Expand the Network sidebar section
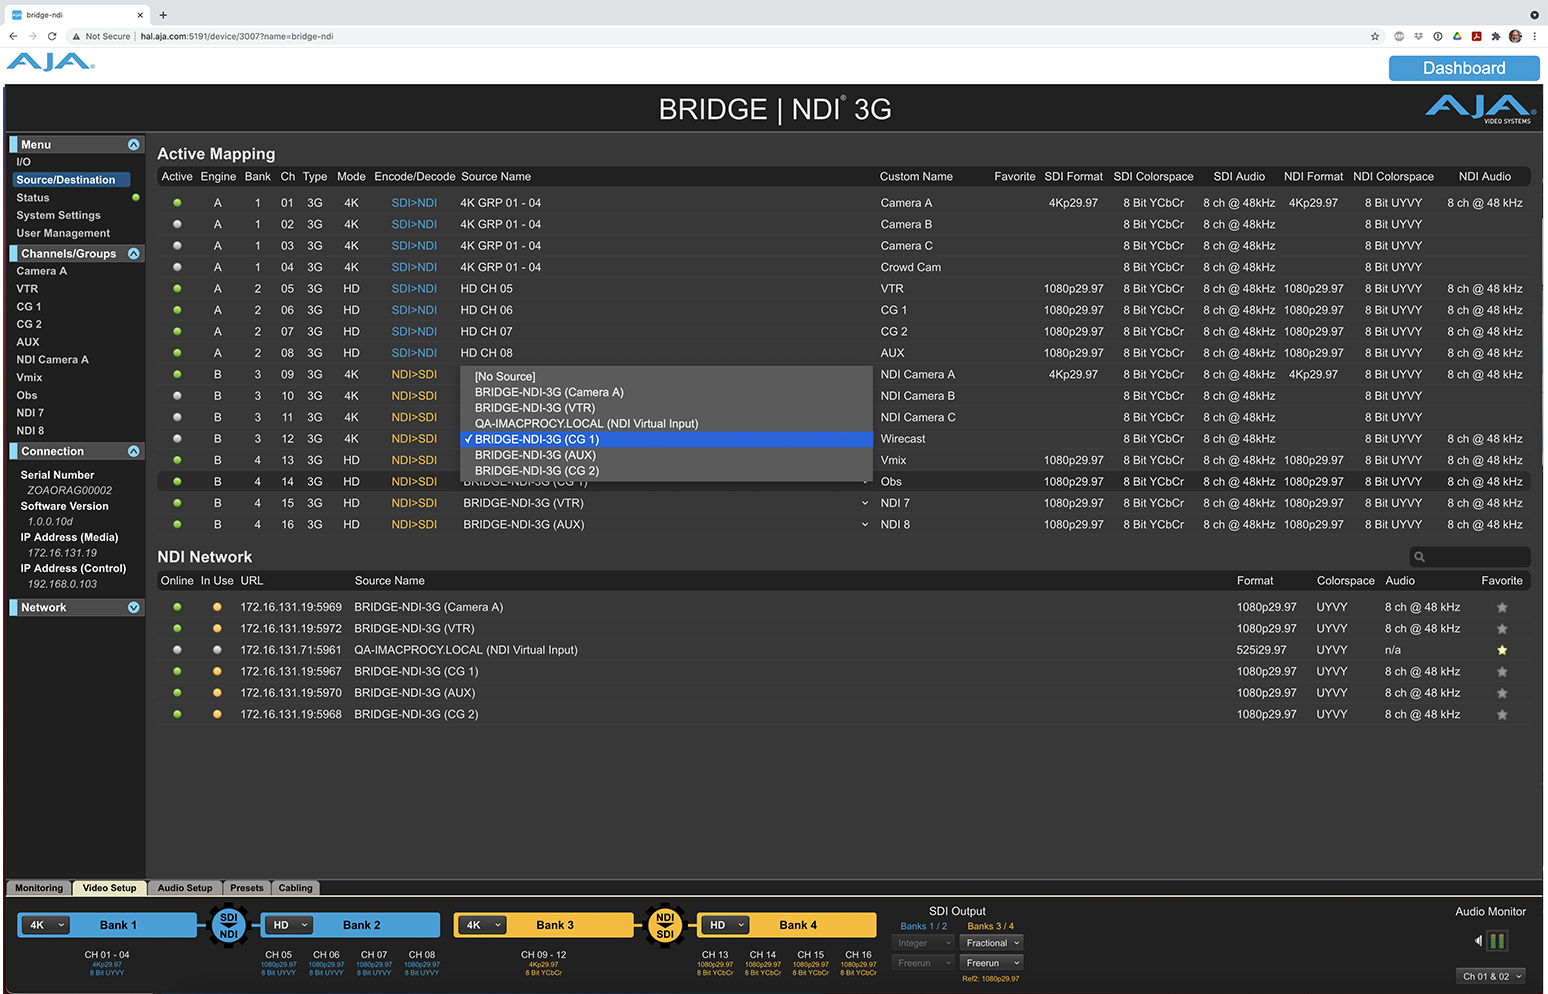1548x994 pixels. pyautogui.click(x=134, y=608)
